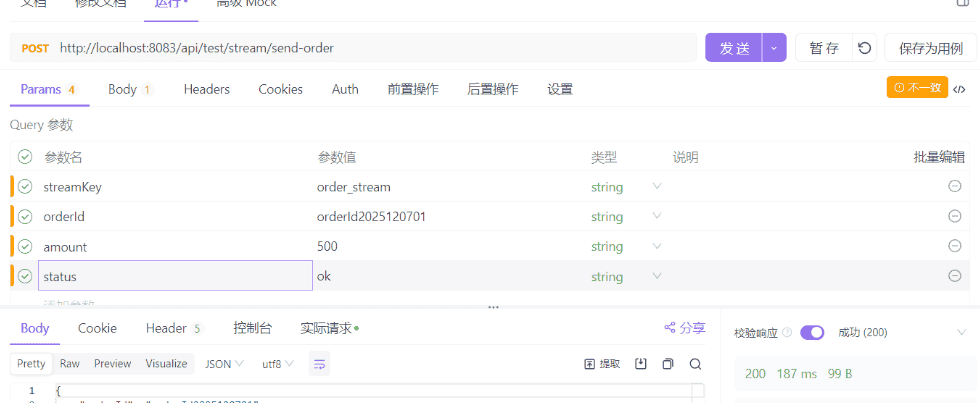Expand the type dropdown for orderId
This screenshot has height=403, width=980.
tap(657, 216)
